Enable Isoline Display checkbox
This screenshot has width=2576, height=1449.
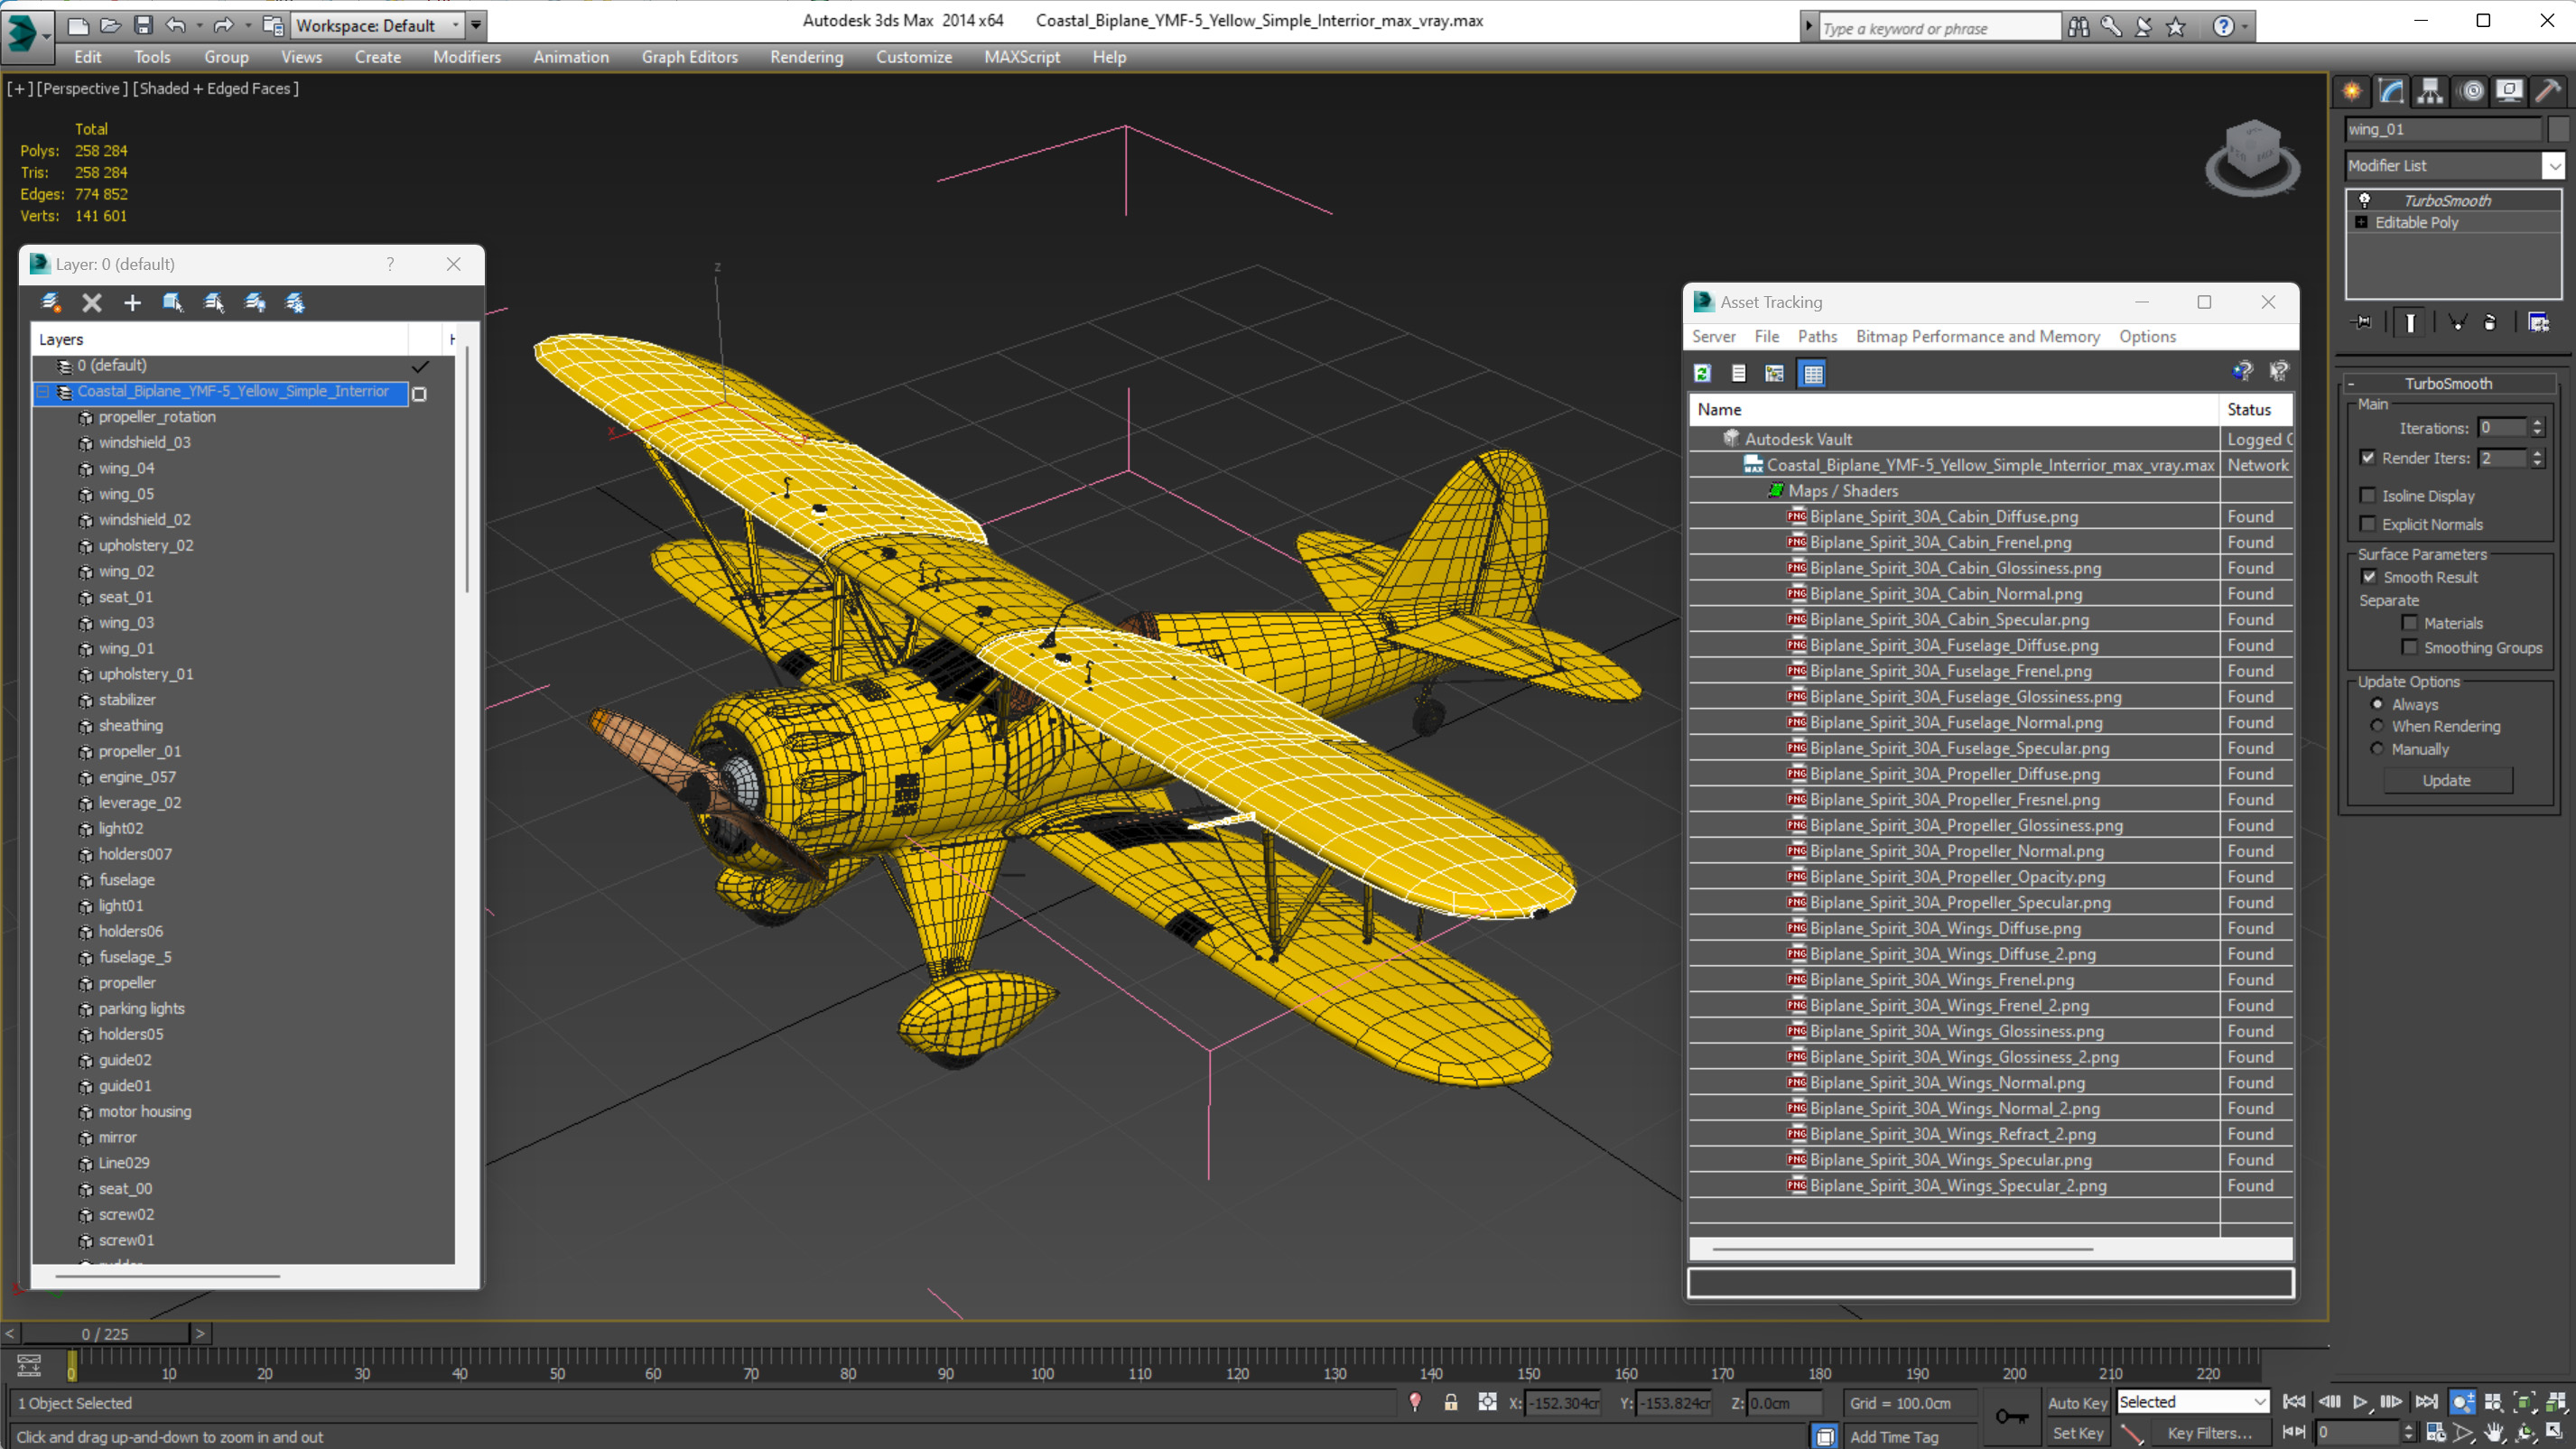[x=2368, y=496]
